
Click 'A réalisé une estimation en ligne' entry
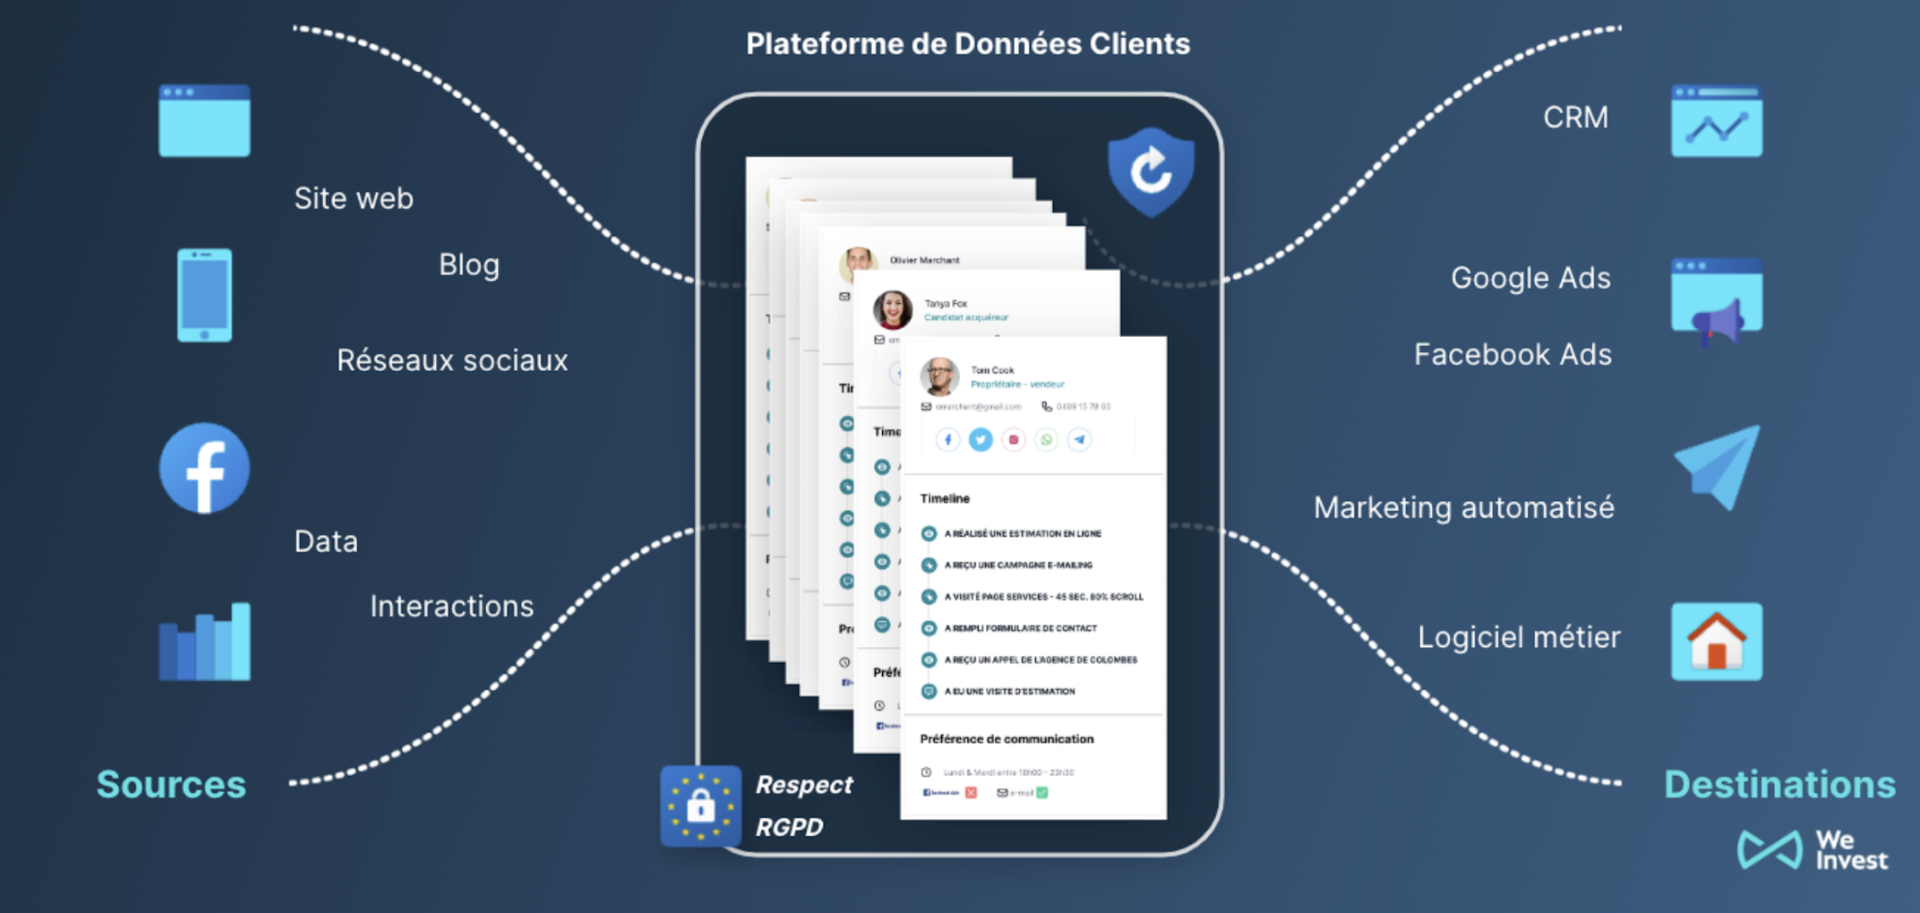click(1022, 534)
